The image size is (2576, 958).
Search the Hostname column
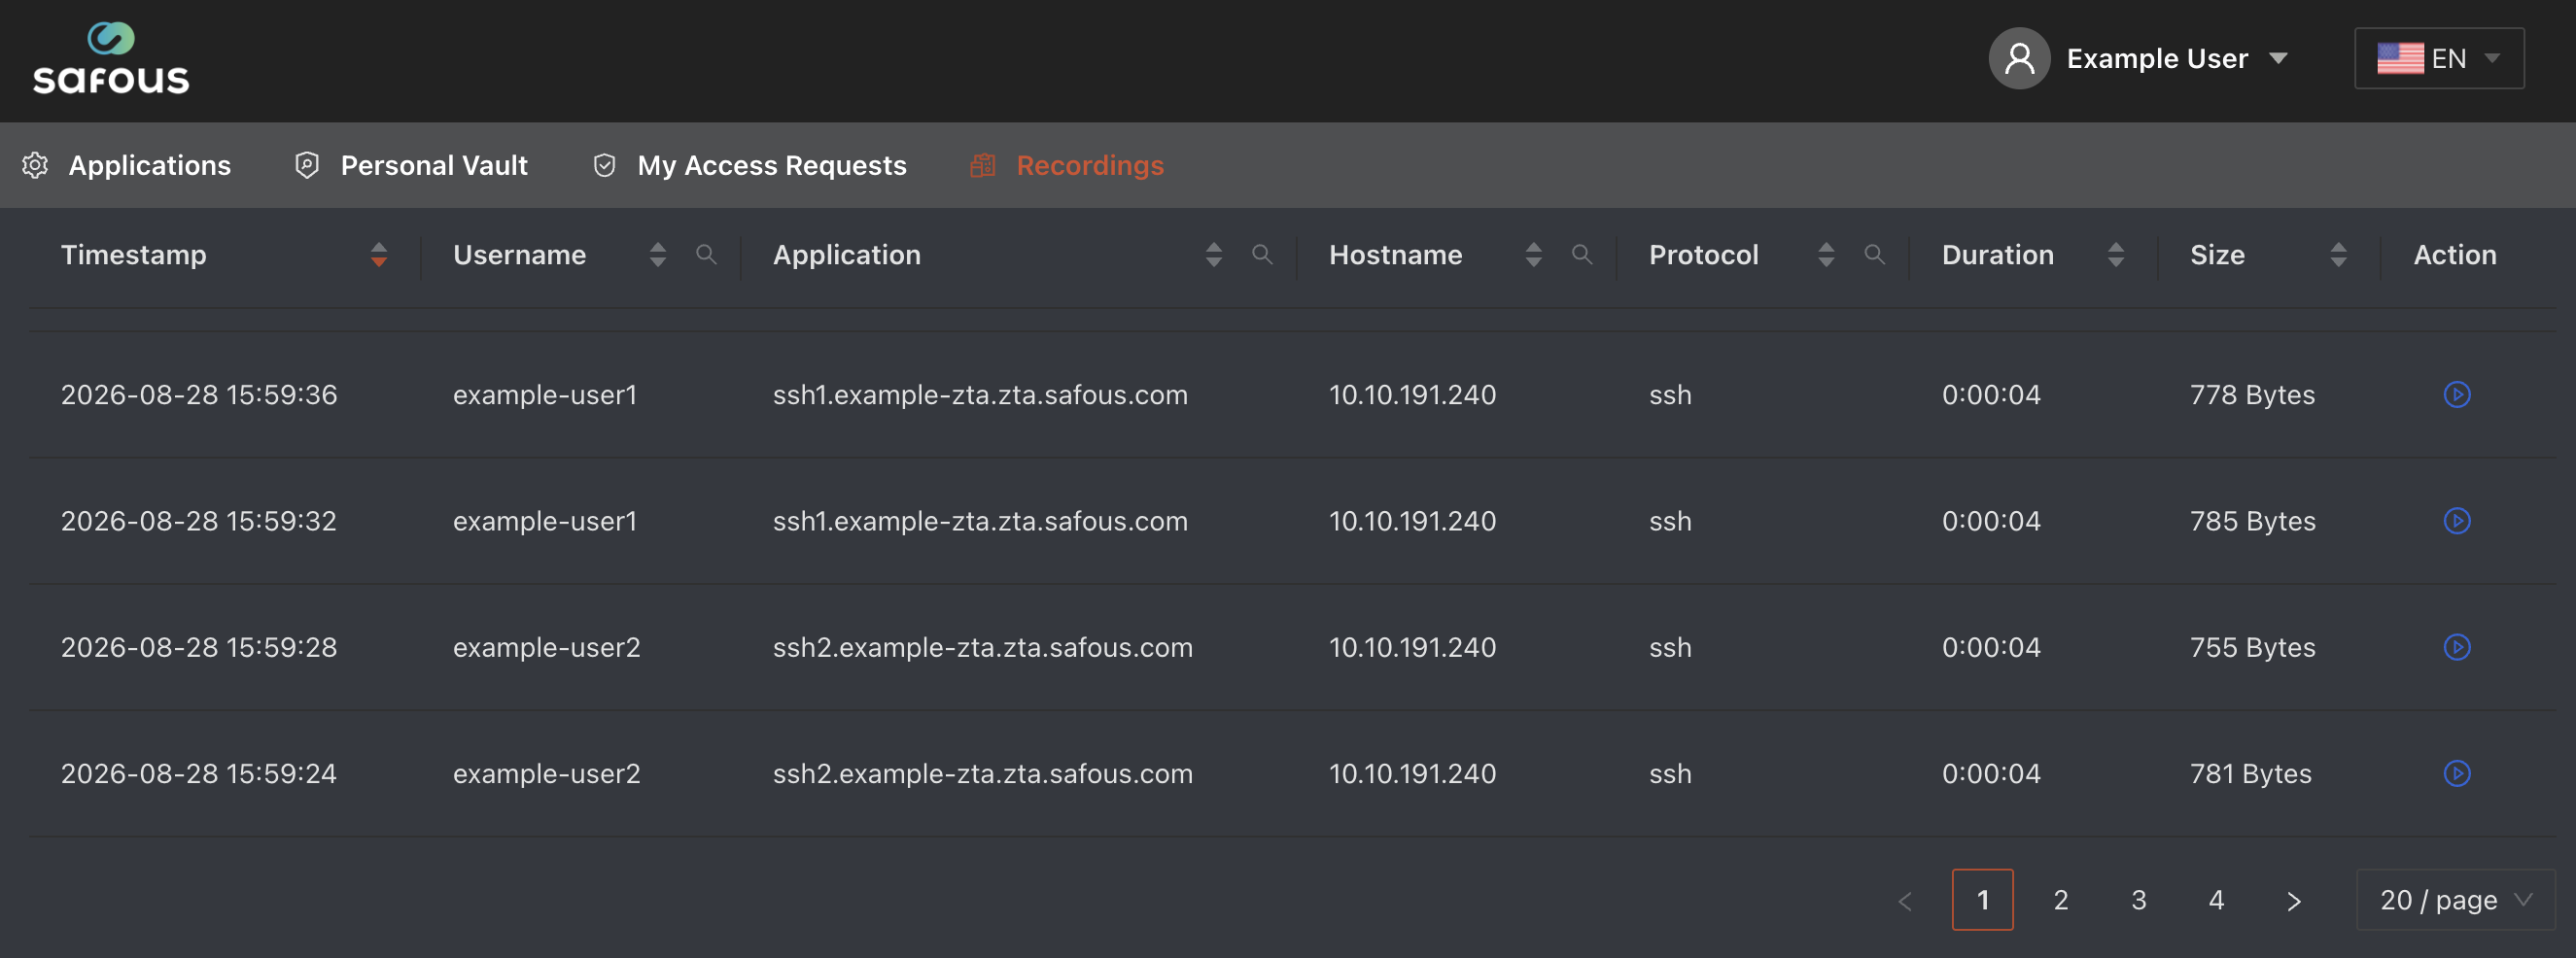[x=1581, y=254]
